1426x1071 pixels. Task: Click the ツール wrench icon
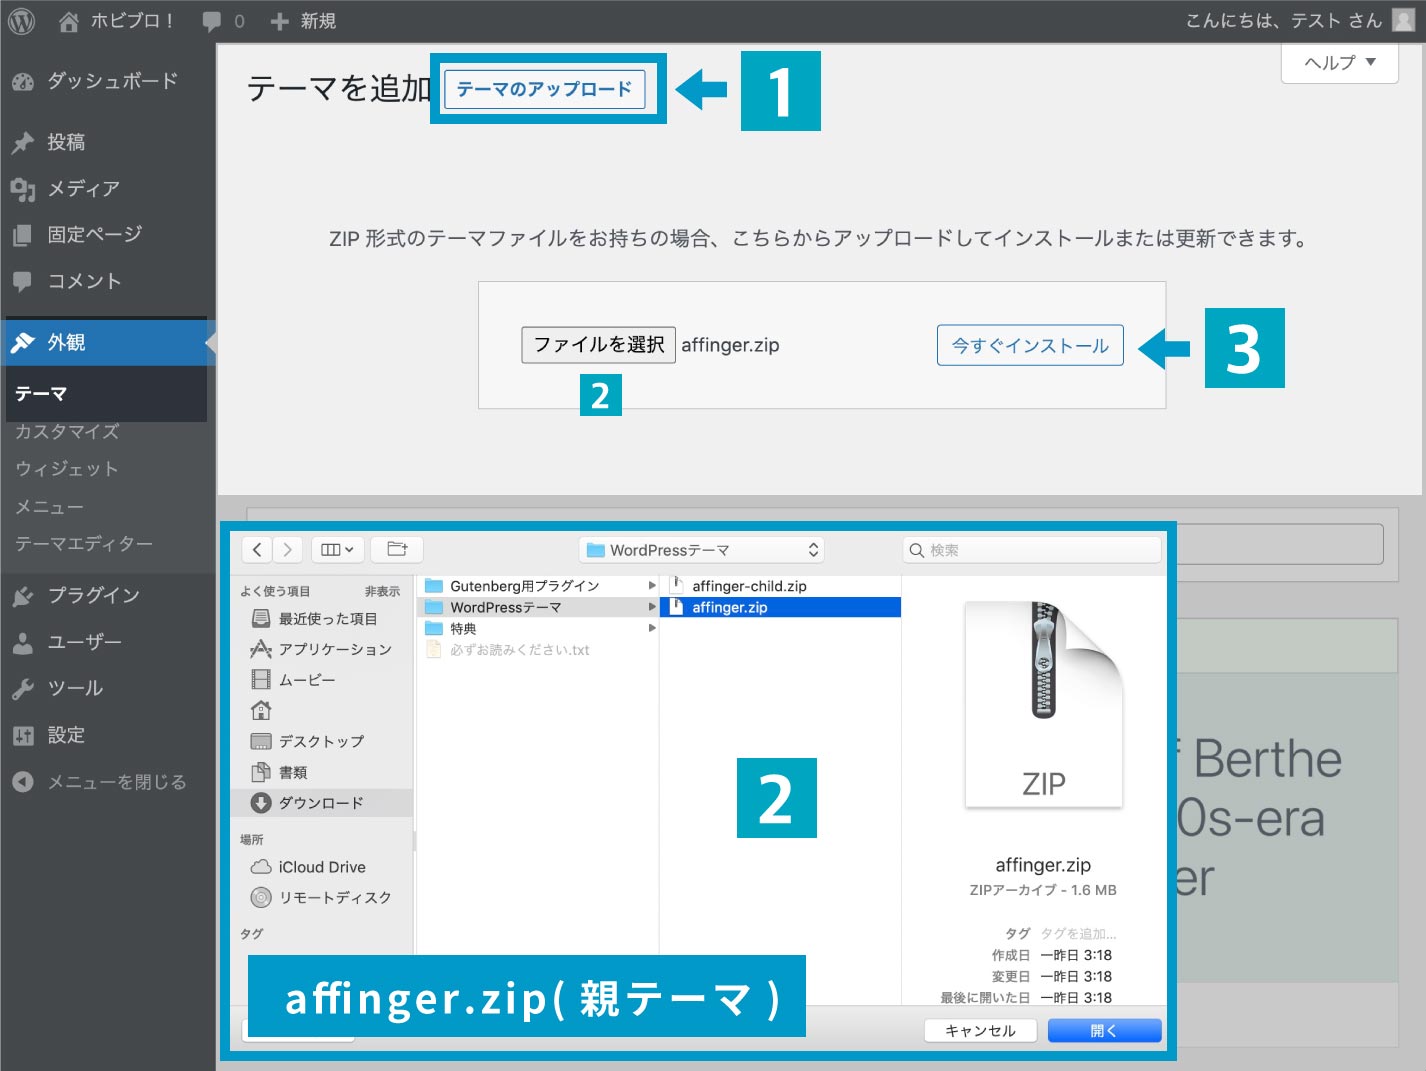click(x=23, y=688)
